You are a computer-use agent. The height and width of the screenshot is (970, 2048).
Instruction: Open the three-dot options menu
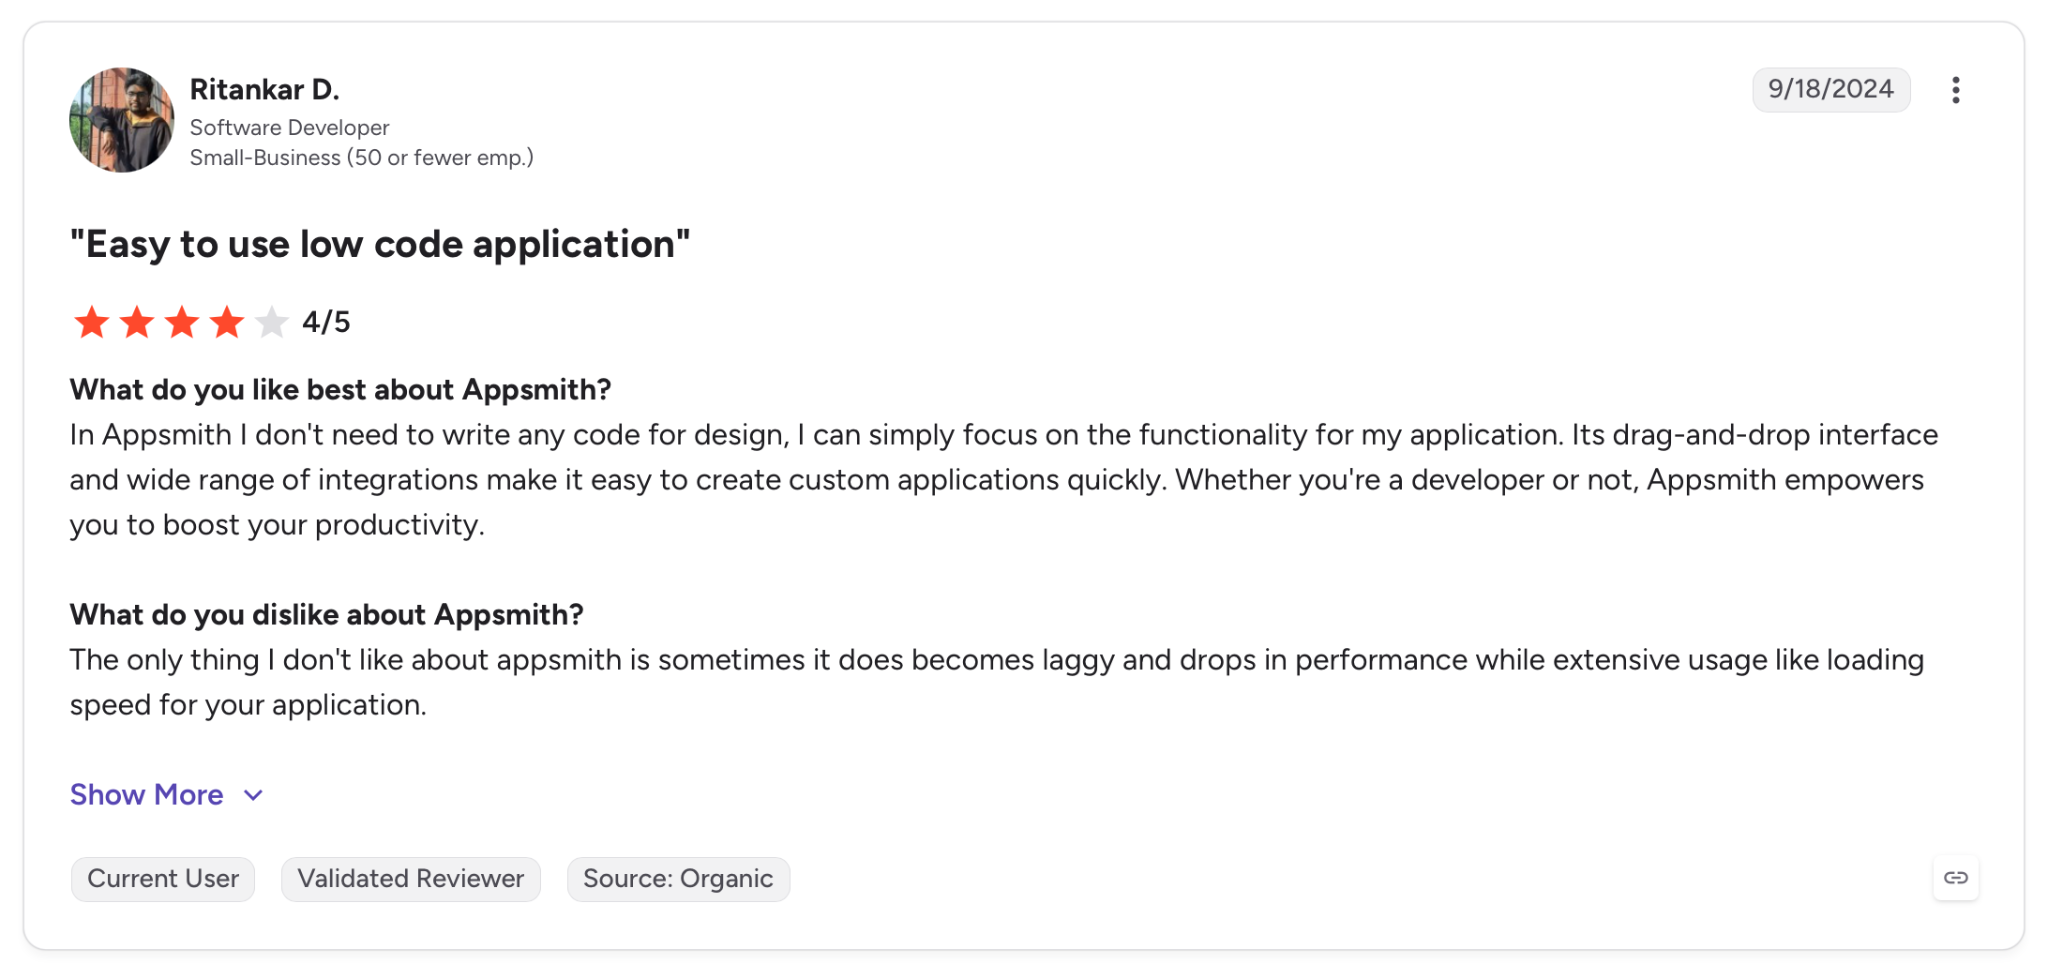(1955, 90)
